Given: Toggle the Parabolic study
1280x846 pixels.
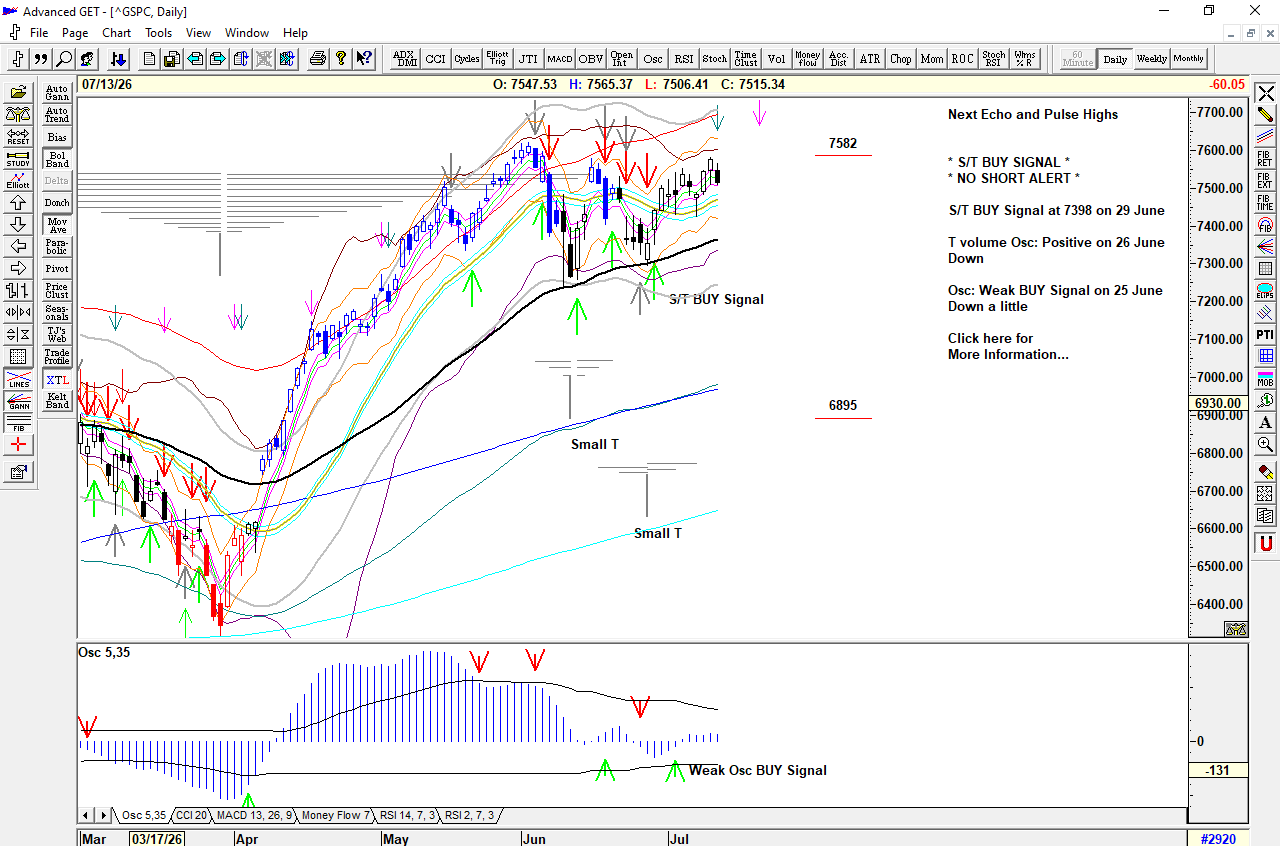Looking at the screenshot, I should click(x=57, y=247).
